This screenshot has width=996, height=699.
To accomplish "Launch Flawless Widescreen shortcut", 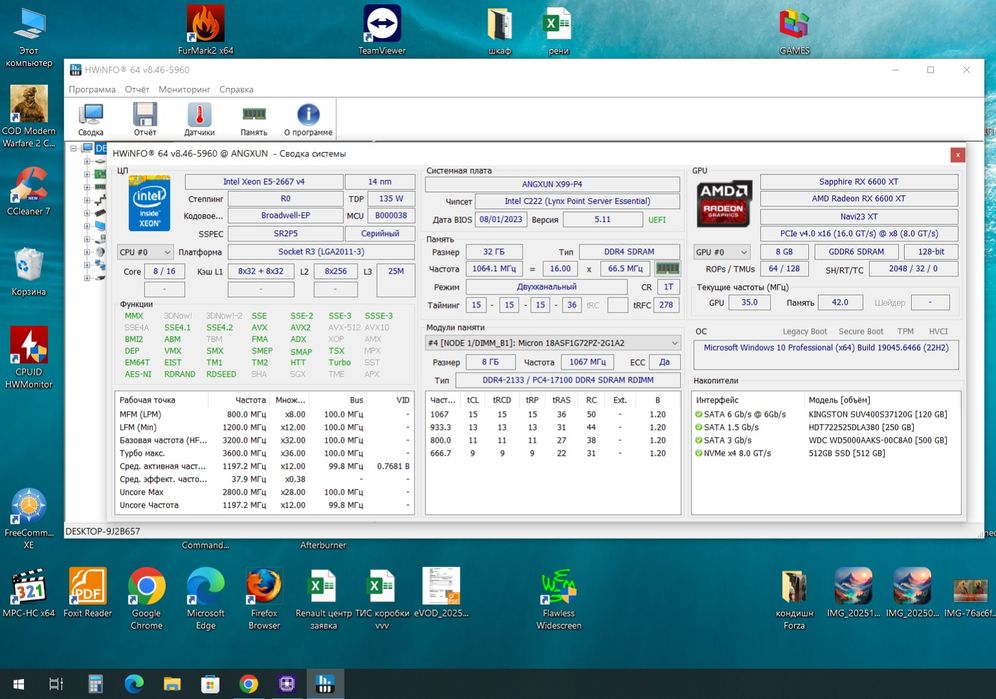I will click(x=558, y=599).
